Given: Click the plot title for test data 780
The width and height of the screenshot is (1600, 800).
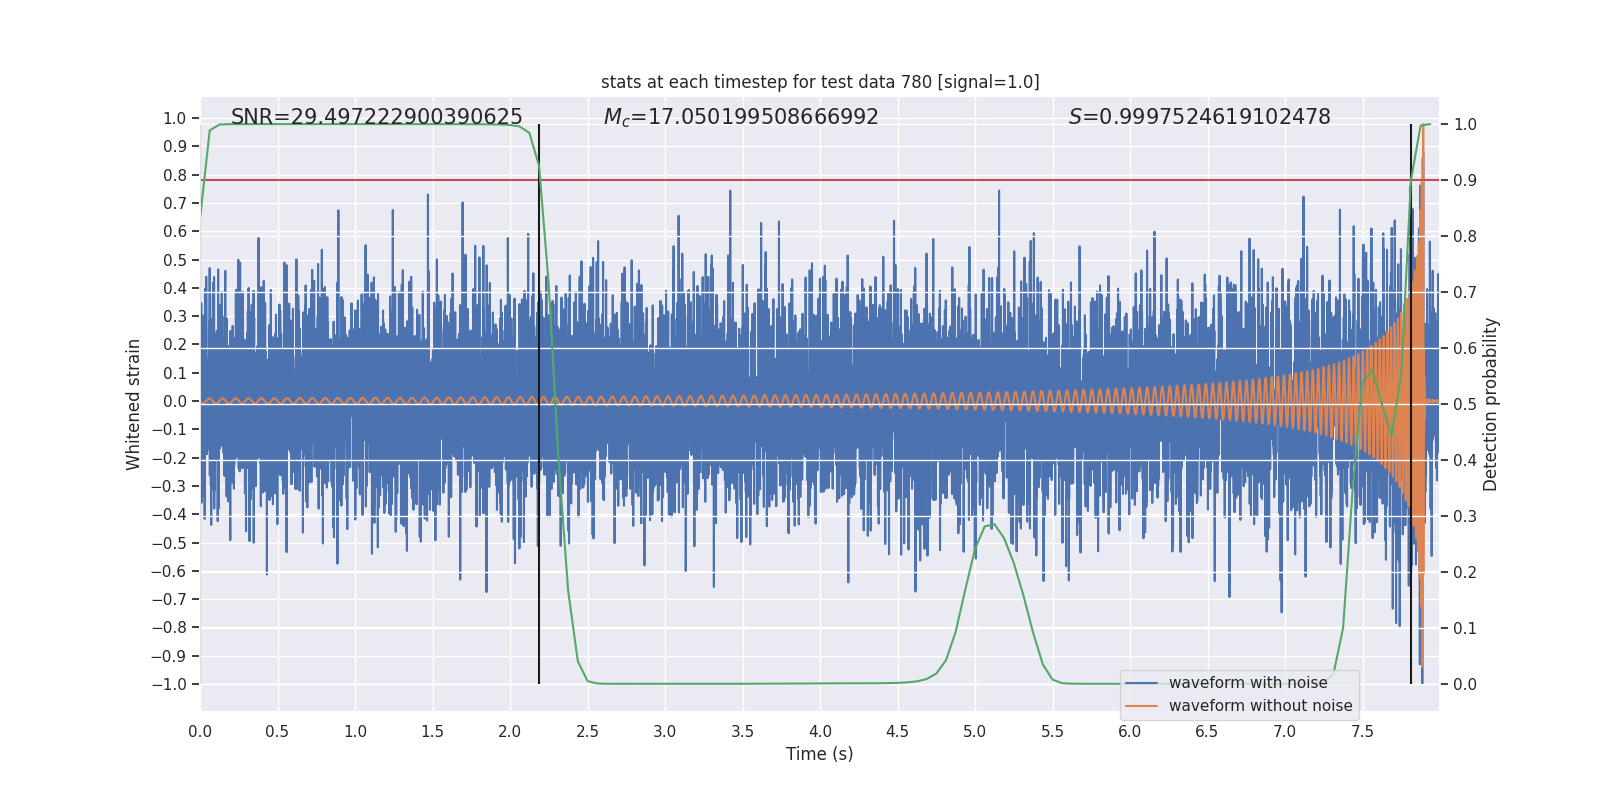Looking at the screenshot, I should pos(820,82).
